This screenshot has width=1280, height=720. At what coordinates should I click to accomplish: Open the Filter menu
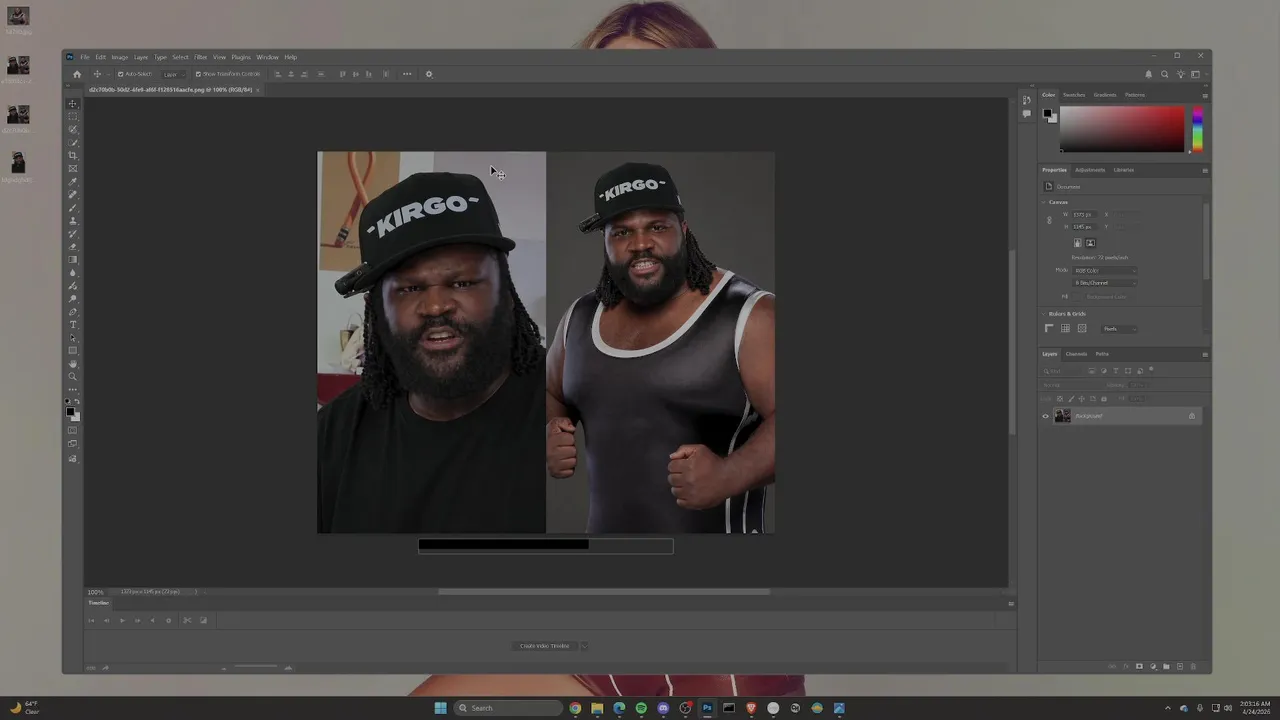coord(200,57)
